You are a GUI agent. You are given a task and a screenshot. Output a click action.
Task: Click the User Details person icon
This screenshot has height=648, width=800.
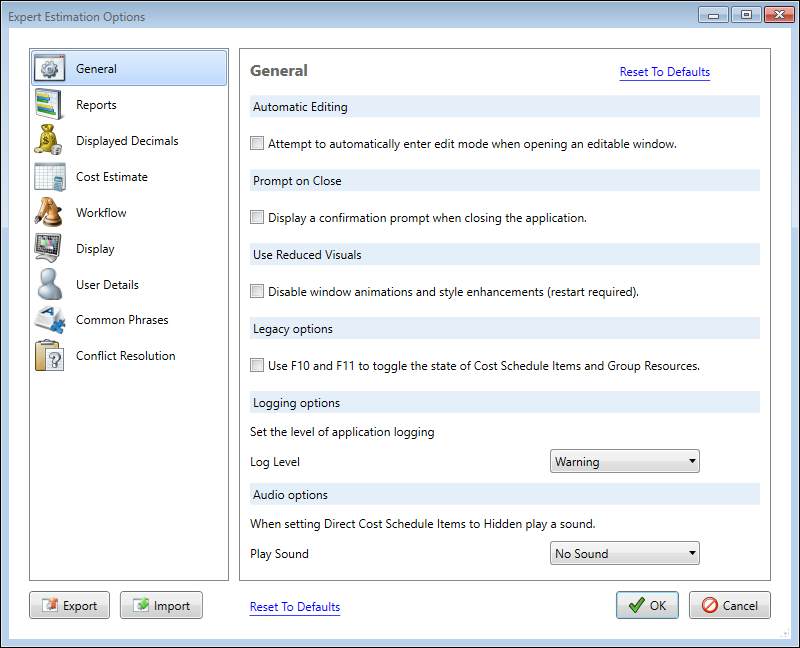pyautogui.click(x=50, y=285)
